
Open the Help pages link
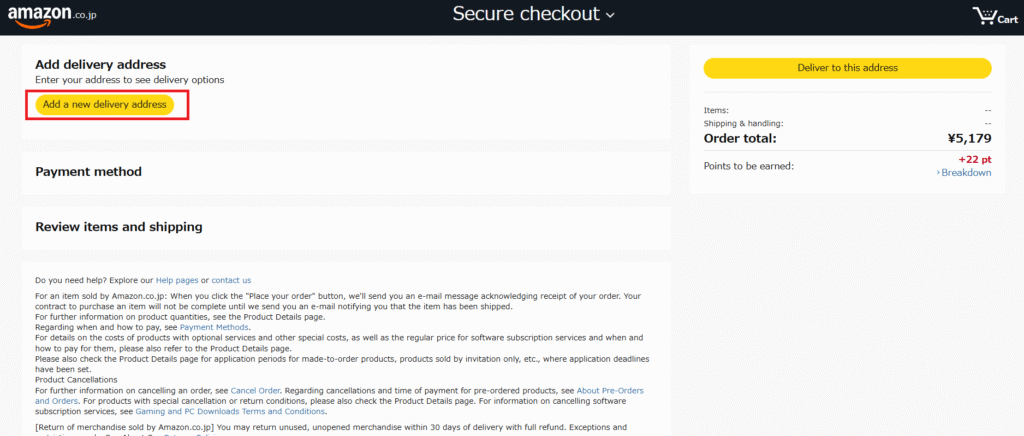177,280
